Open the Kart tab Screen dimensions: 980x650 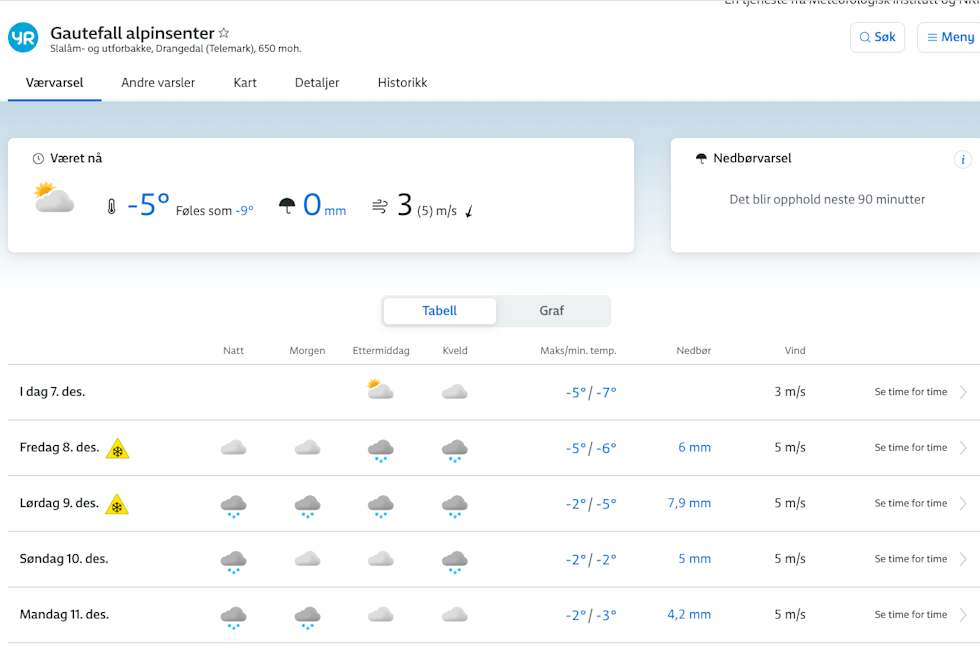coord(245,82)
